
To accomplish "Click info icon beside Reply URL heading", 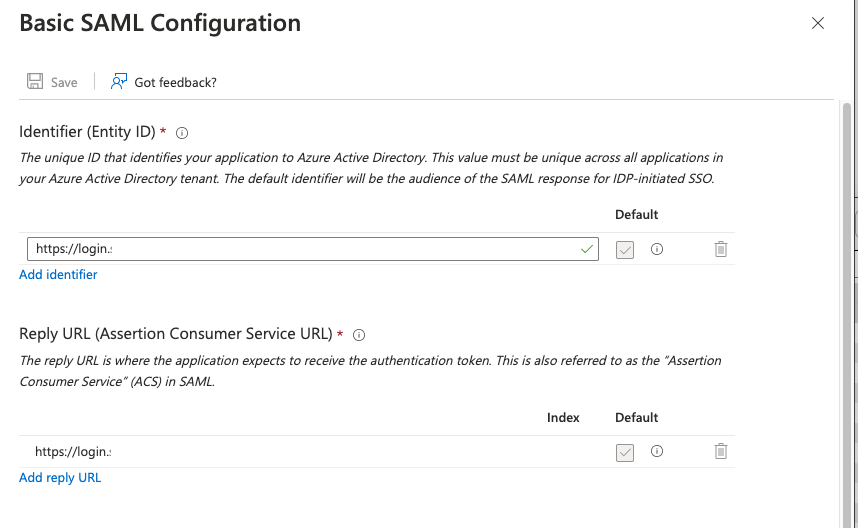I will click(359, 335).
